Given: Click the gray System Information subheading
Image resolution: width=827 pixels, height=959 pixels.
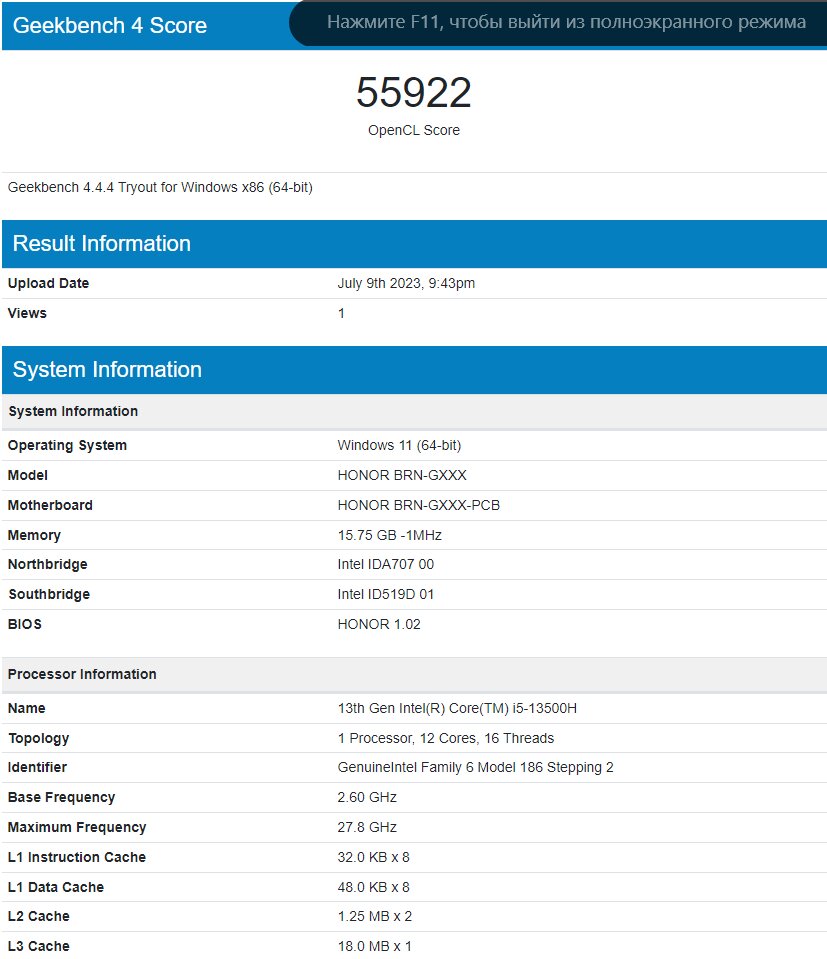Looking at the screenshot, I should pyautogui.click(x=73, y=411).
